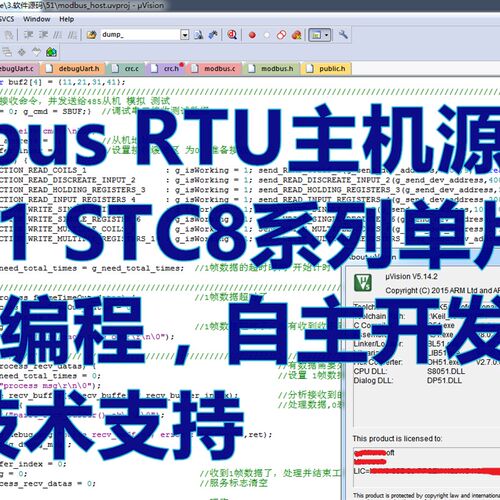500x500 pixels.
Task: Switch to the crc.c tab
Action: pos(126,69)
